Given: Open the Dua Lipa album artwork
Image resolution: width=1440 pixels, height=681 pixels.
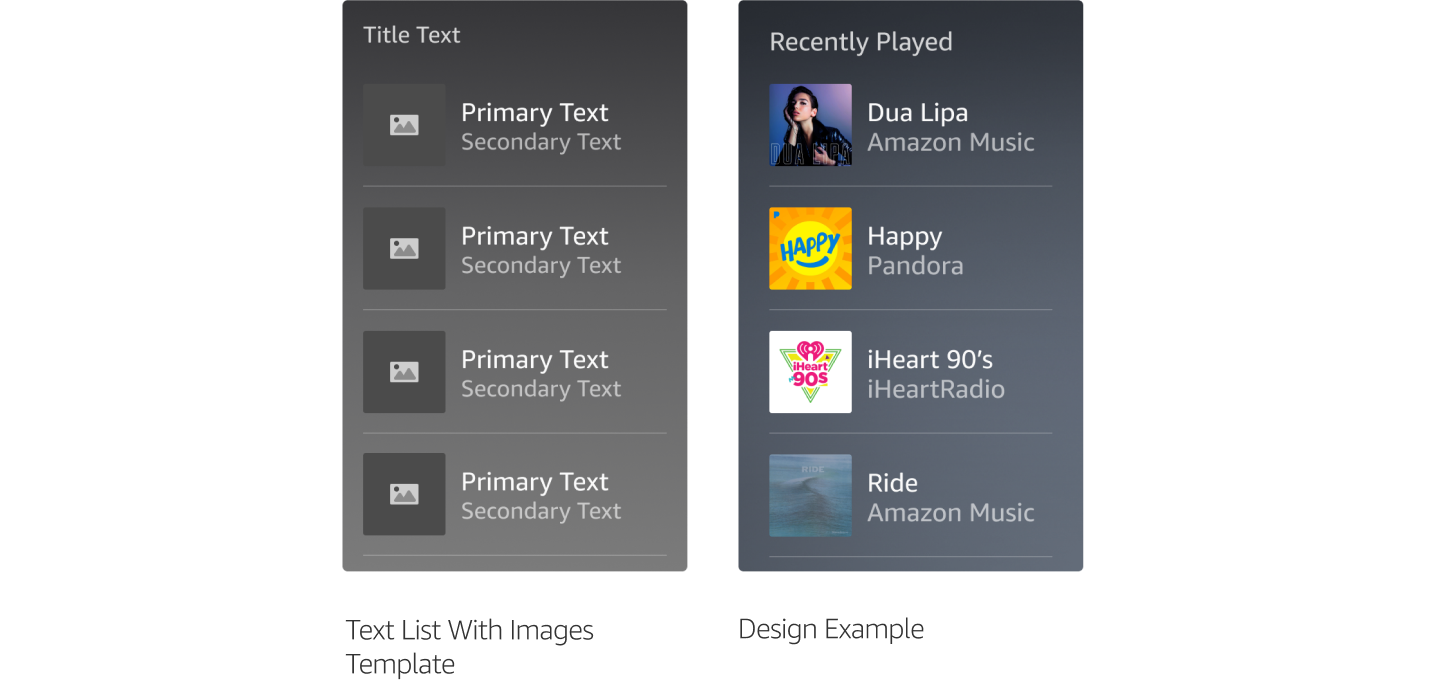Looking at the screenshot, I should [x=810, y=125].
